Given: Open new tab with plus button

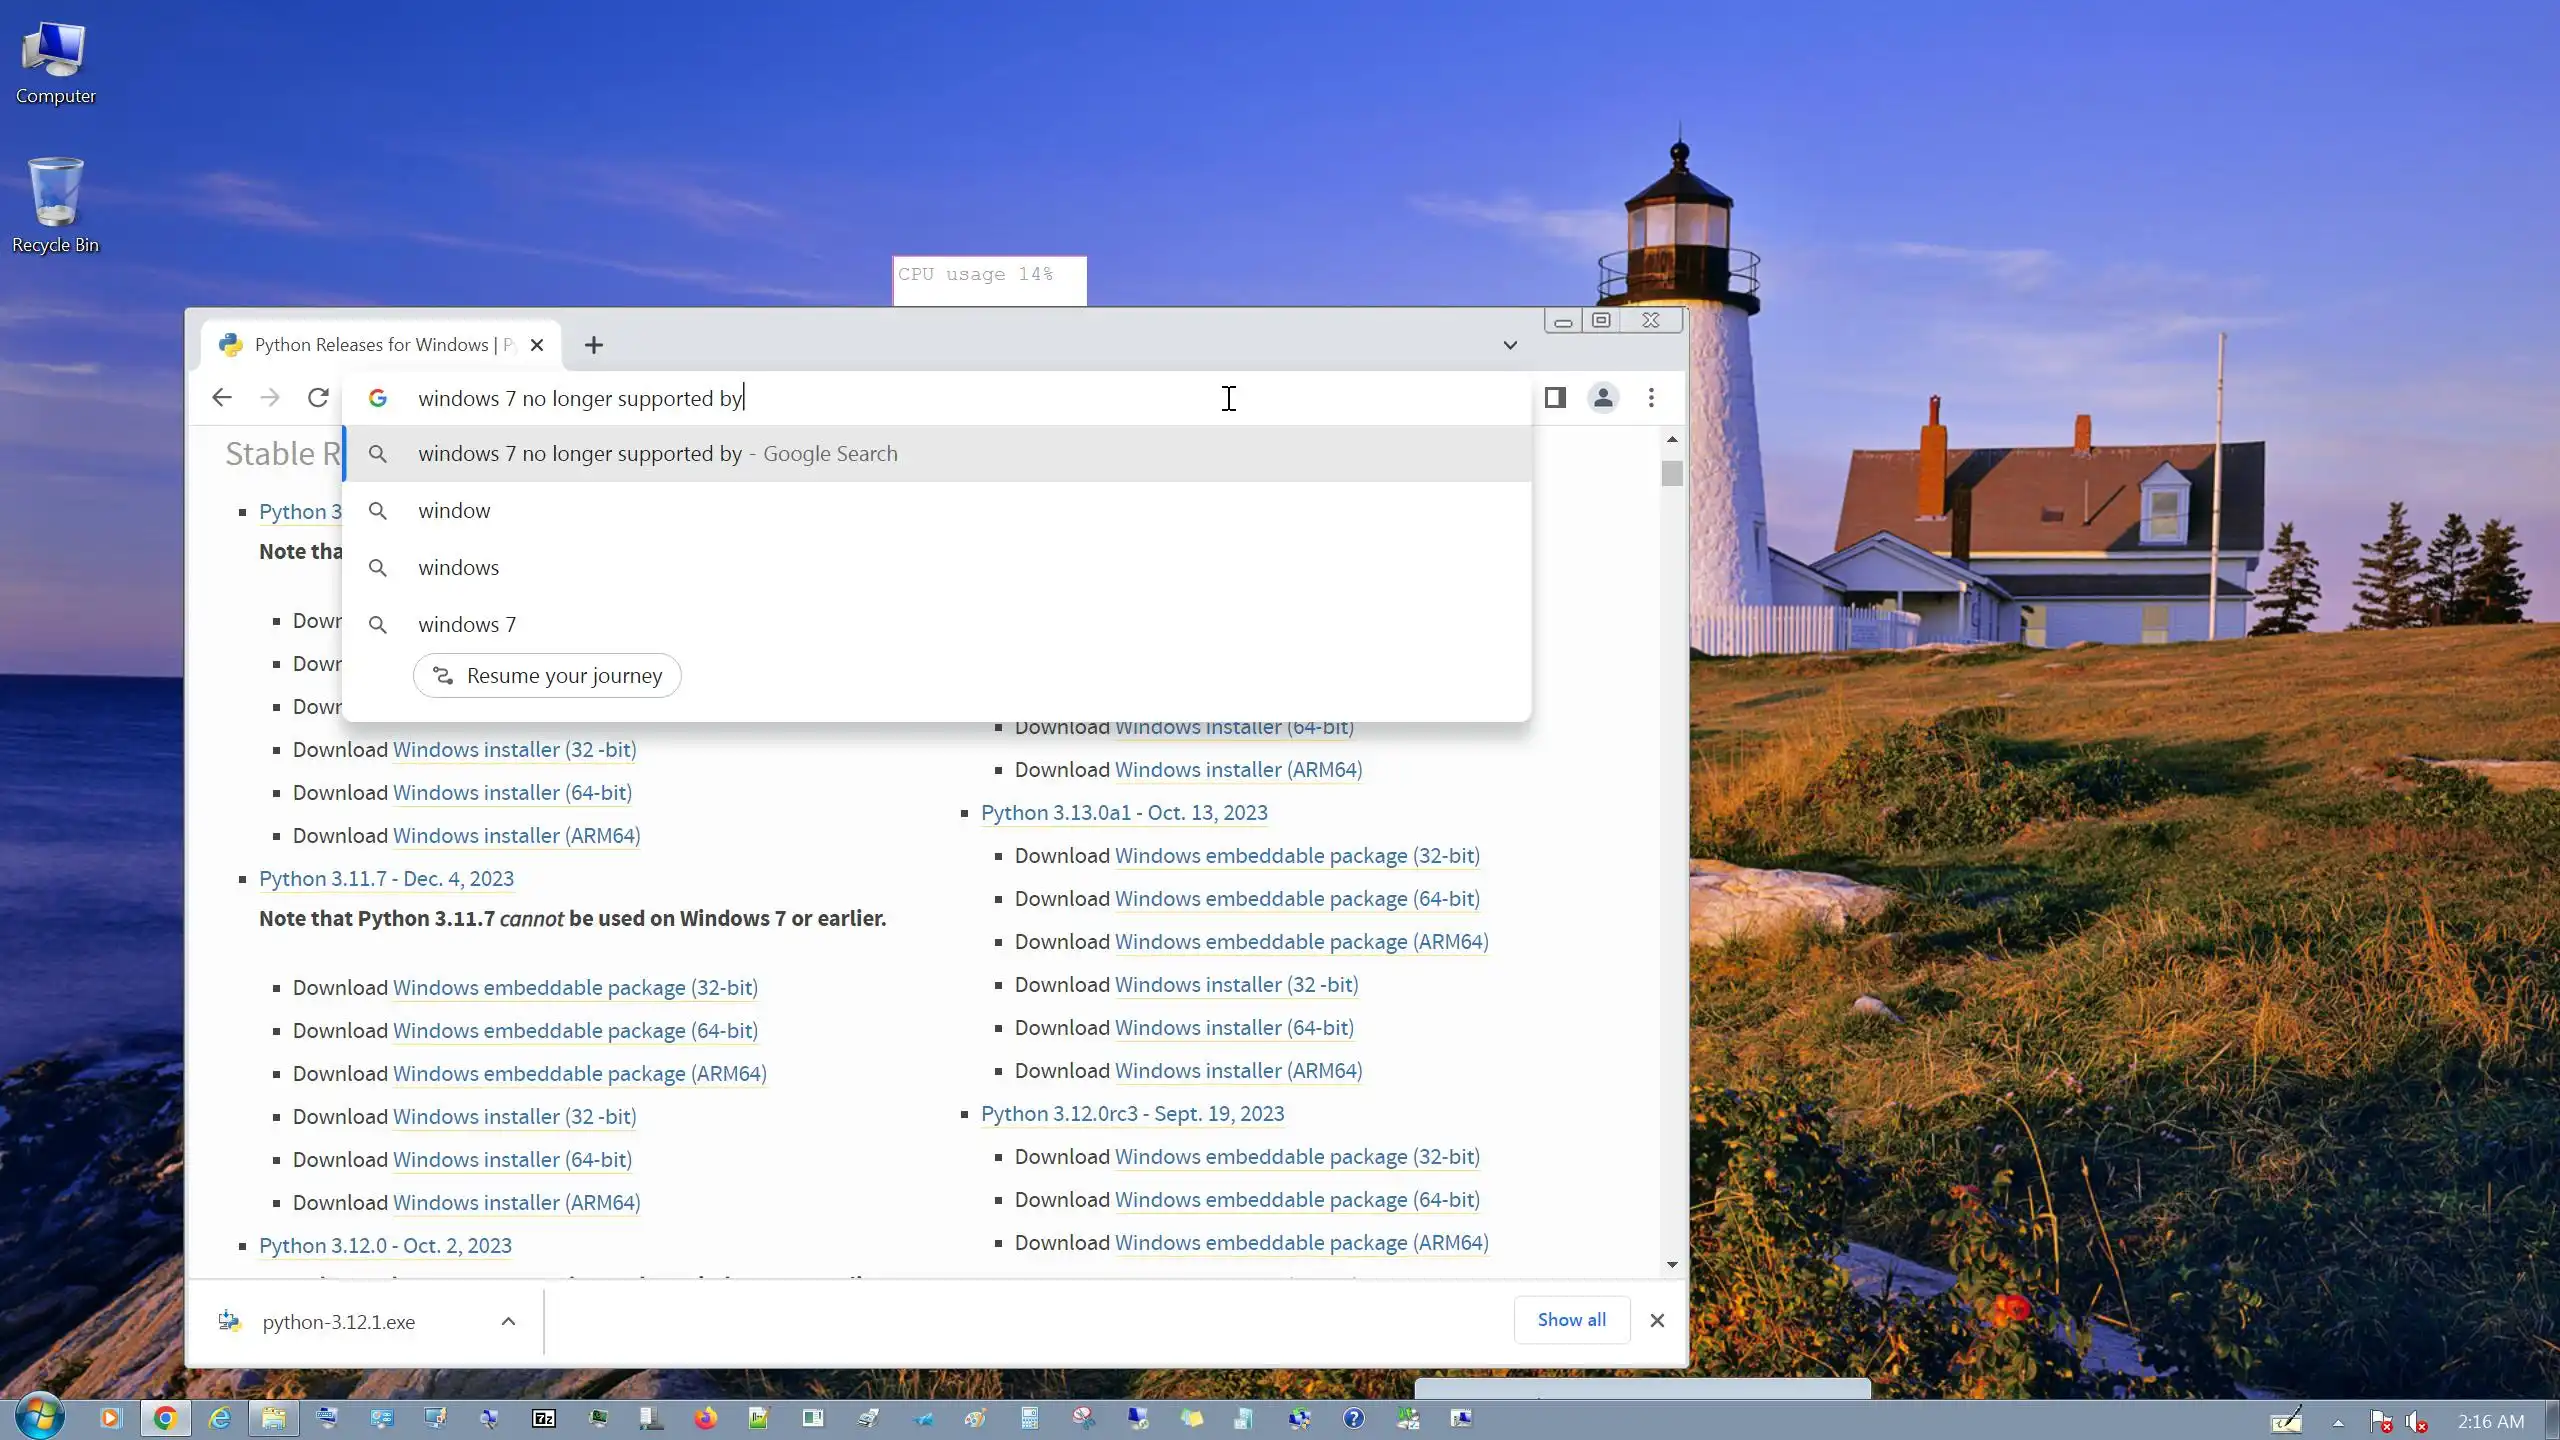Looking at the screenshot, I should (x=594, y=345).
